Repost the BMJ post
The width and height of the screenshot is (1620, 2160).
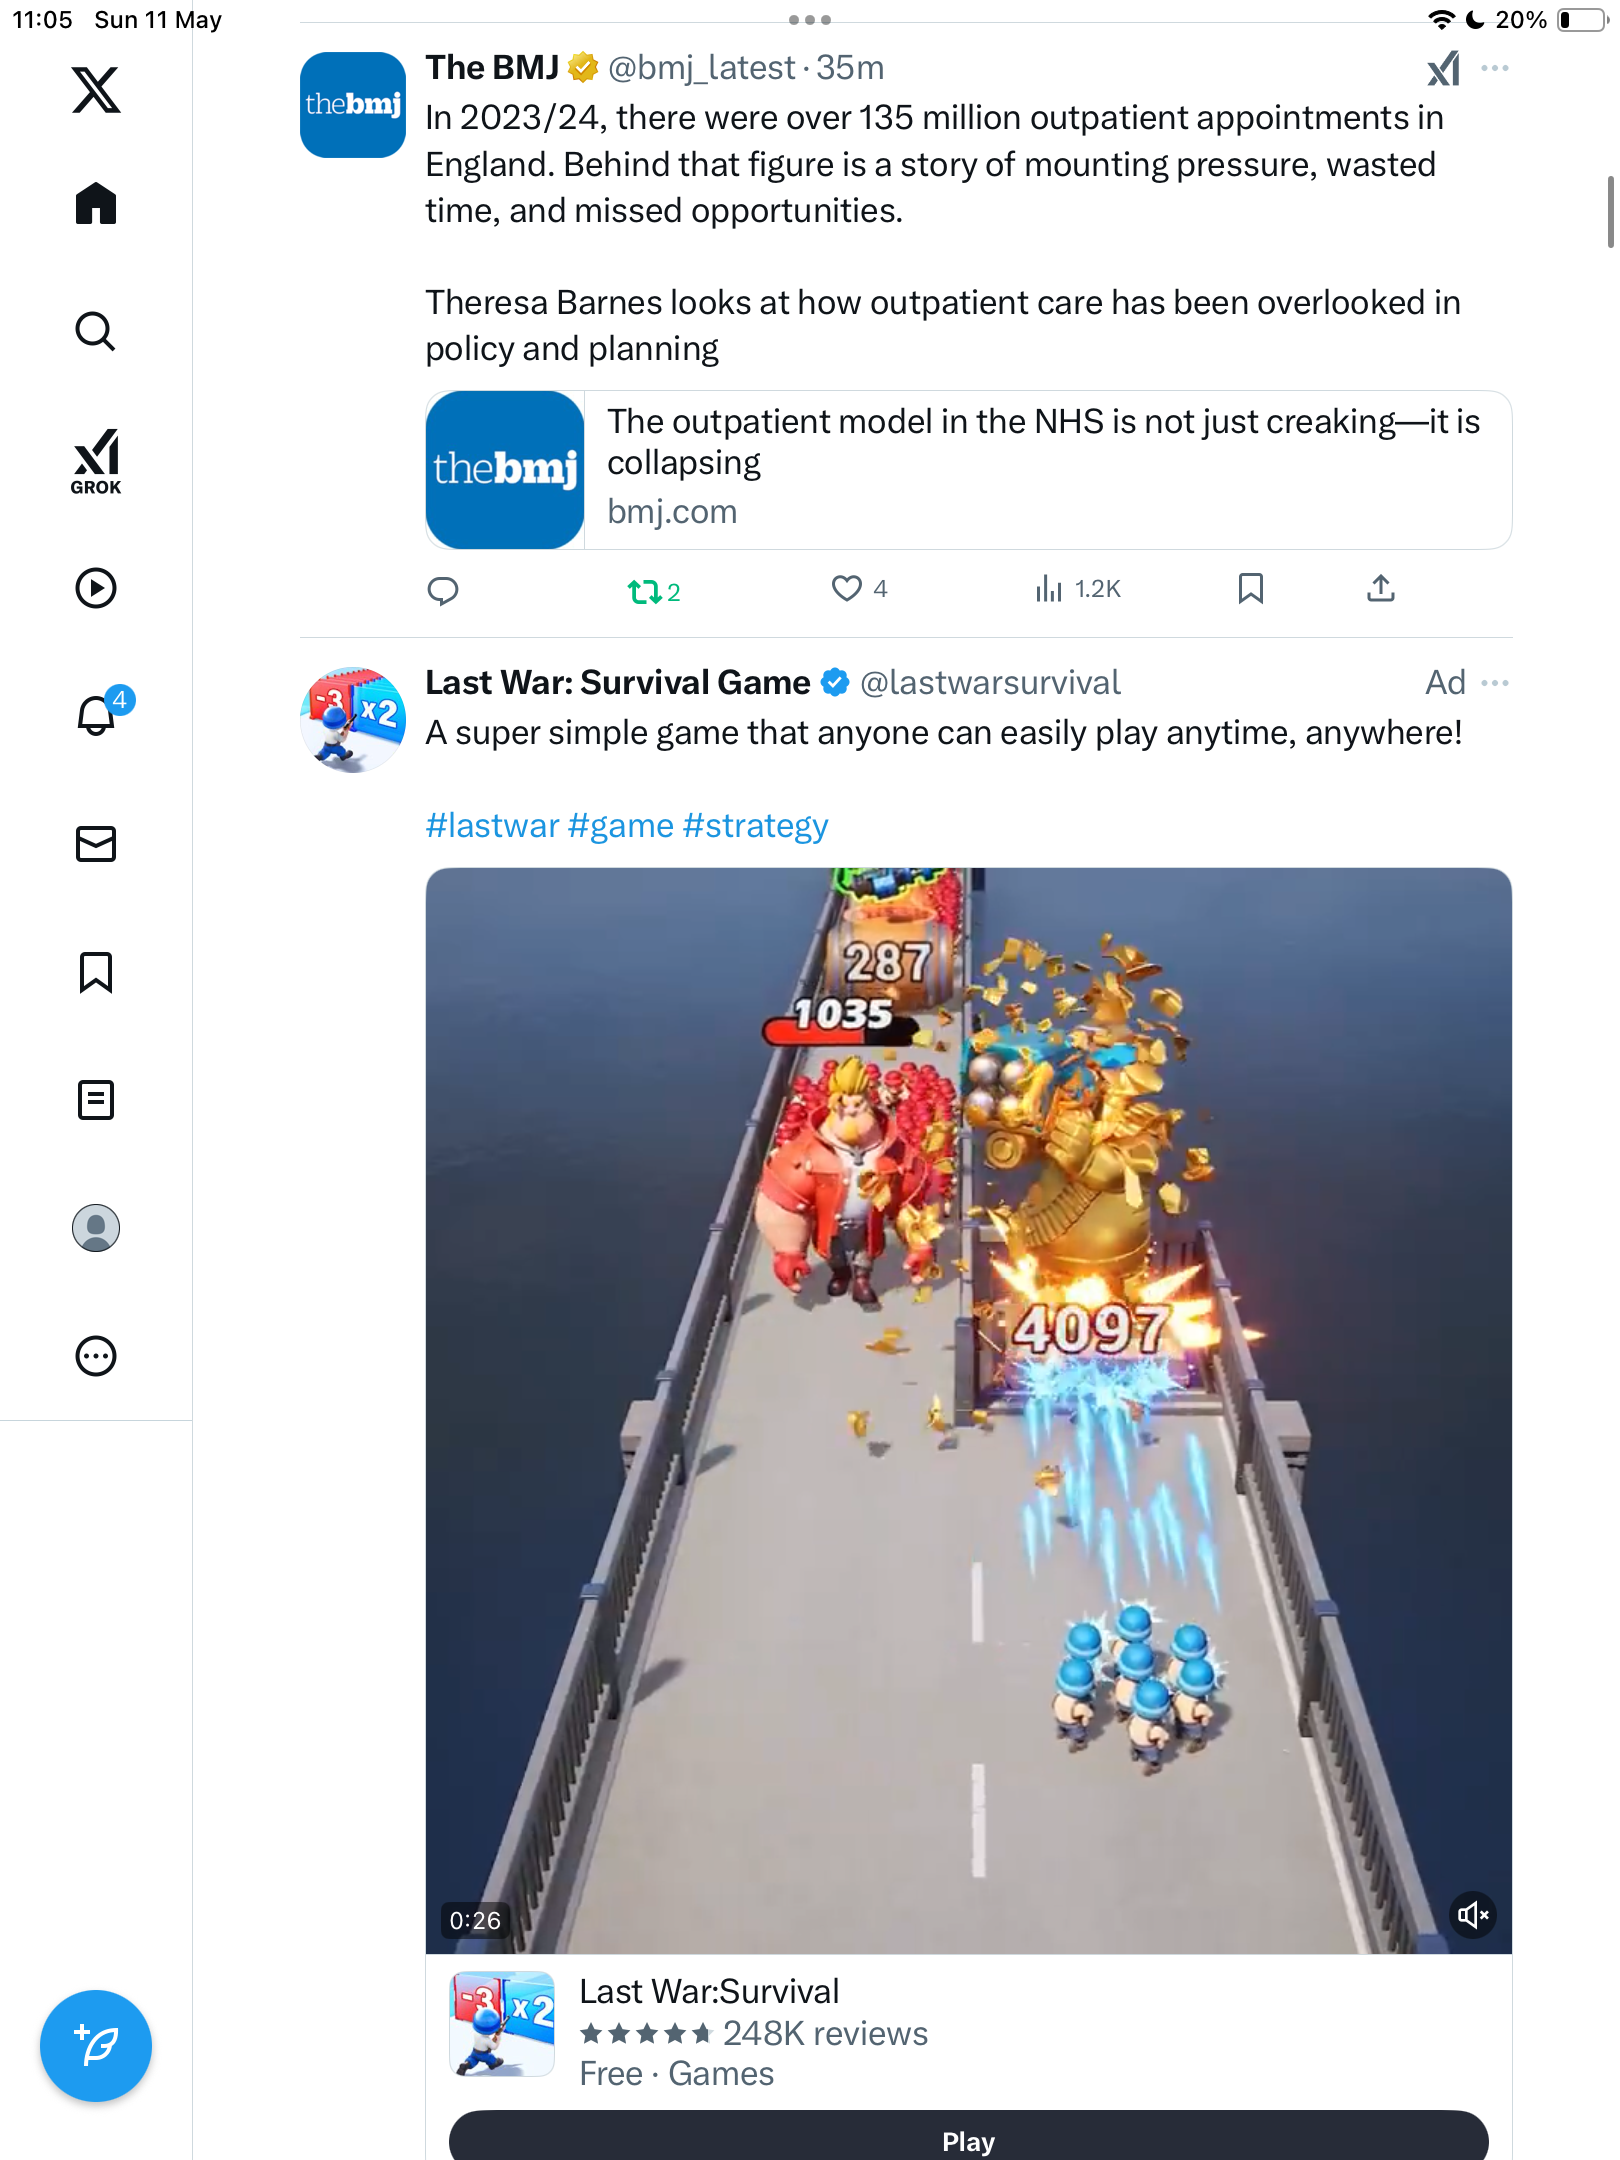click(x=654, y=592)
